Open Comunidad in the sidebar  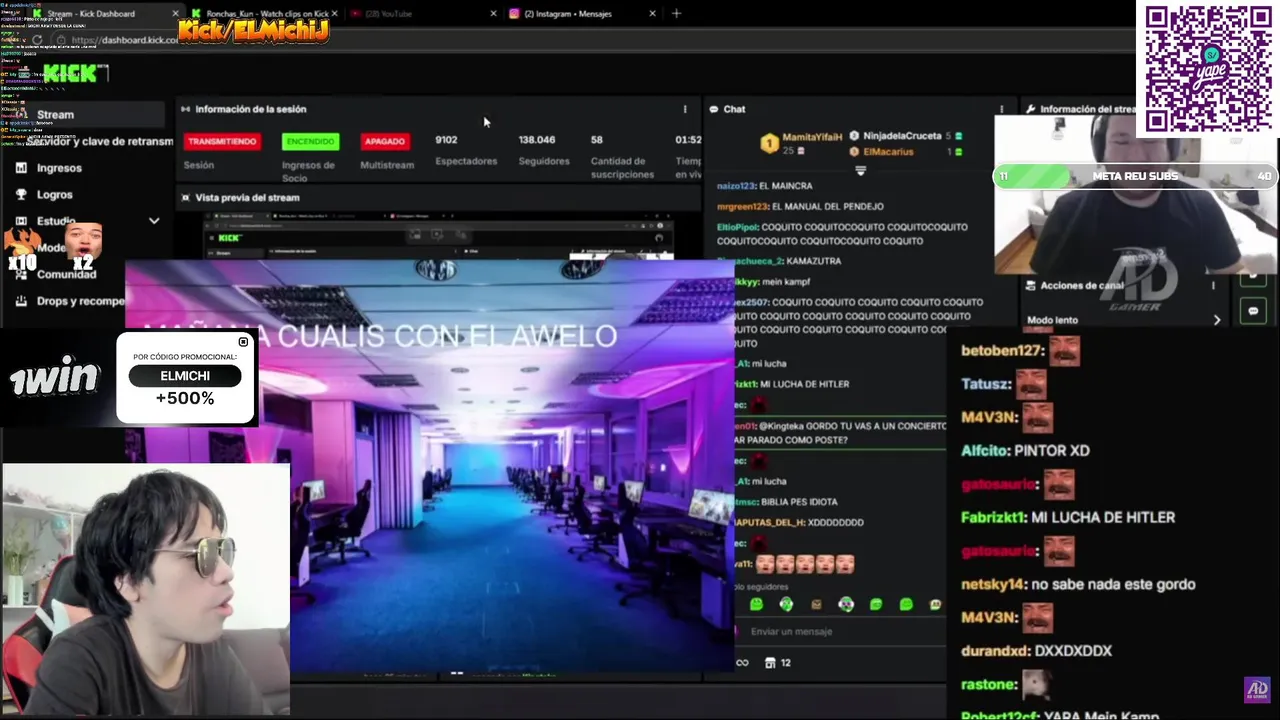[66, 274]
